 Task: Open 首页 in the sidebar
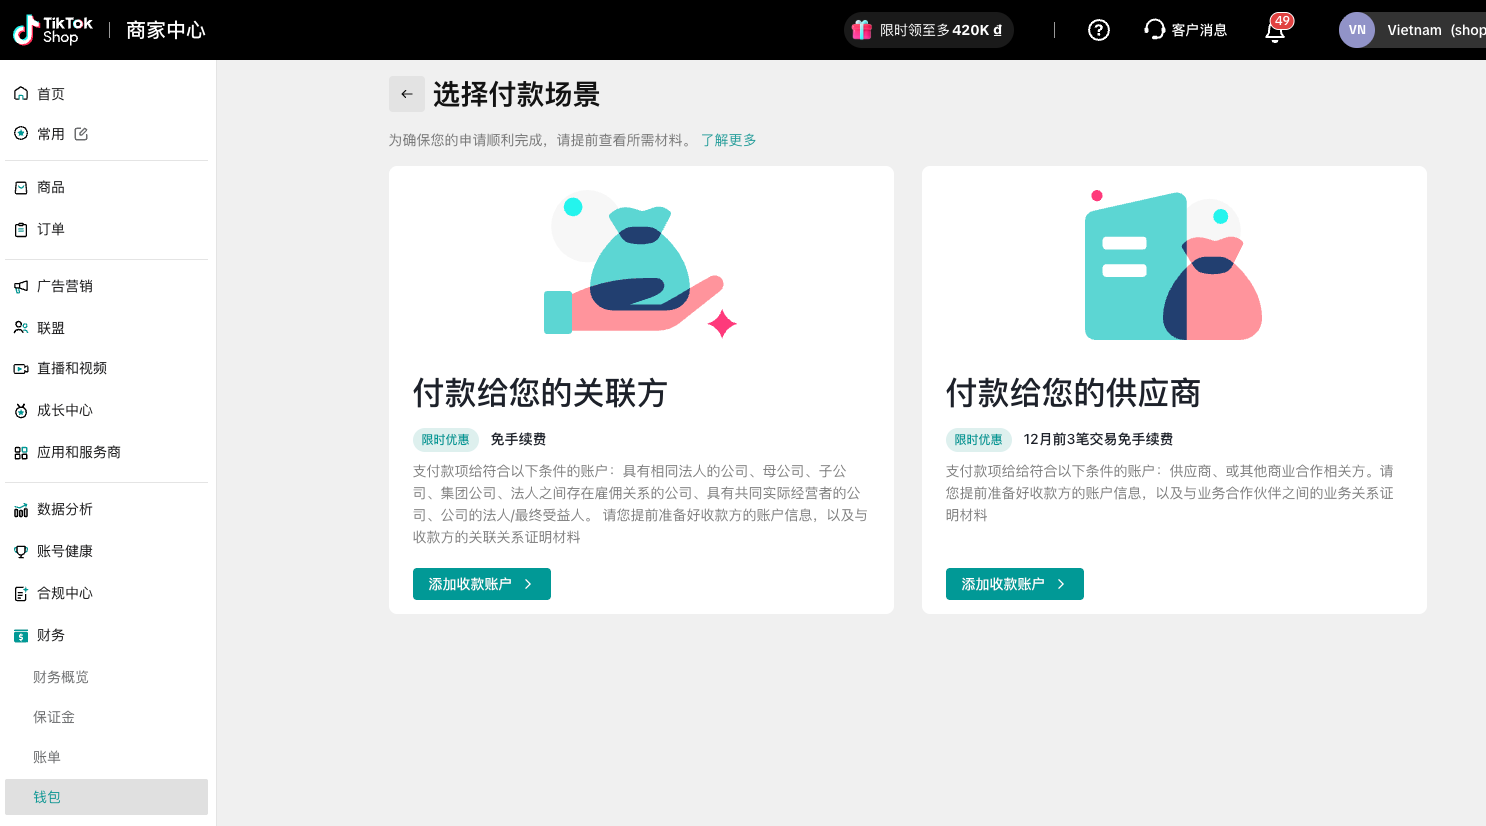coord(51,94)
